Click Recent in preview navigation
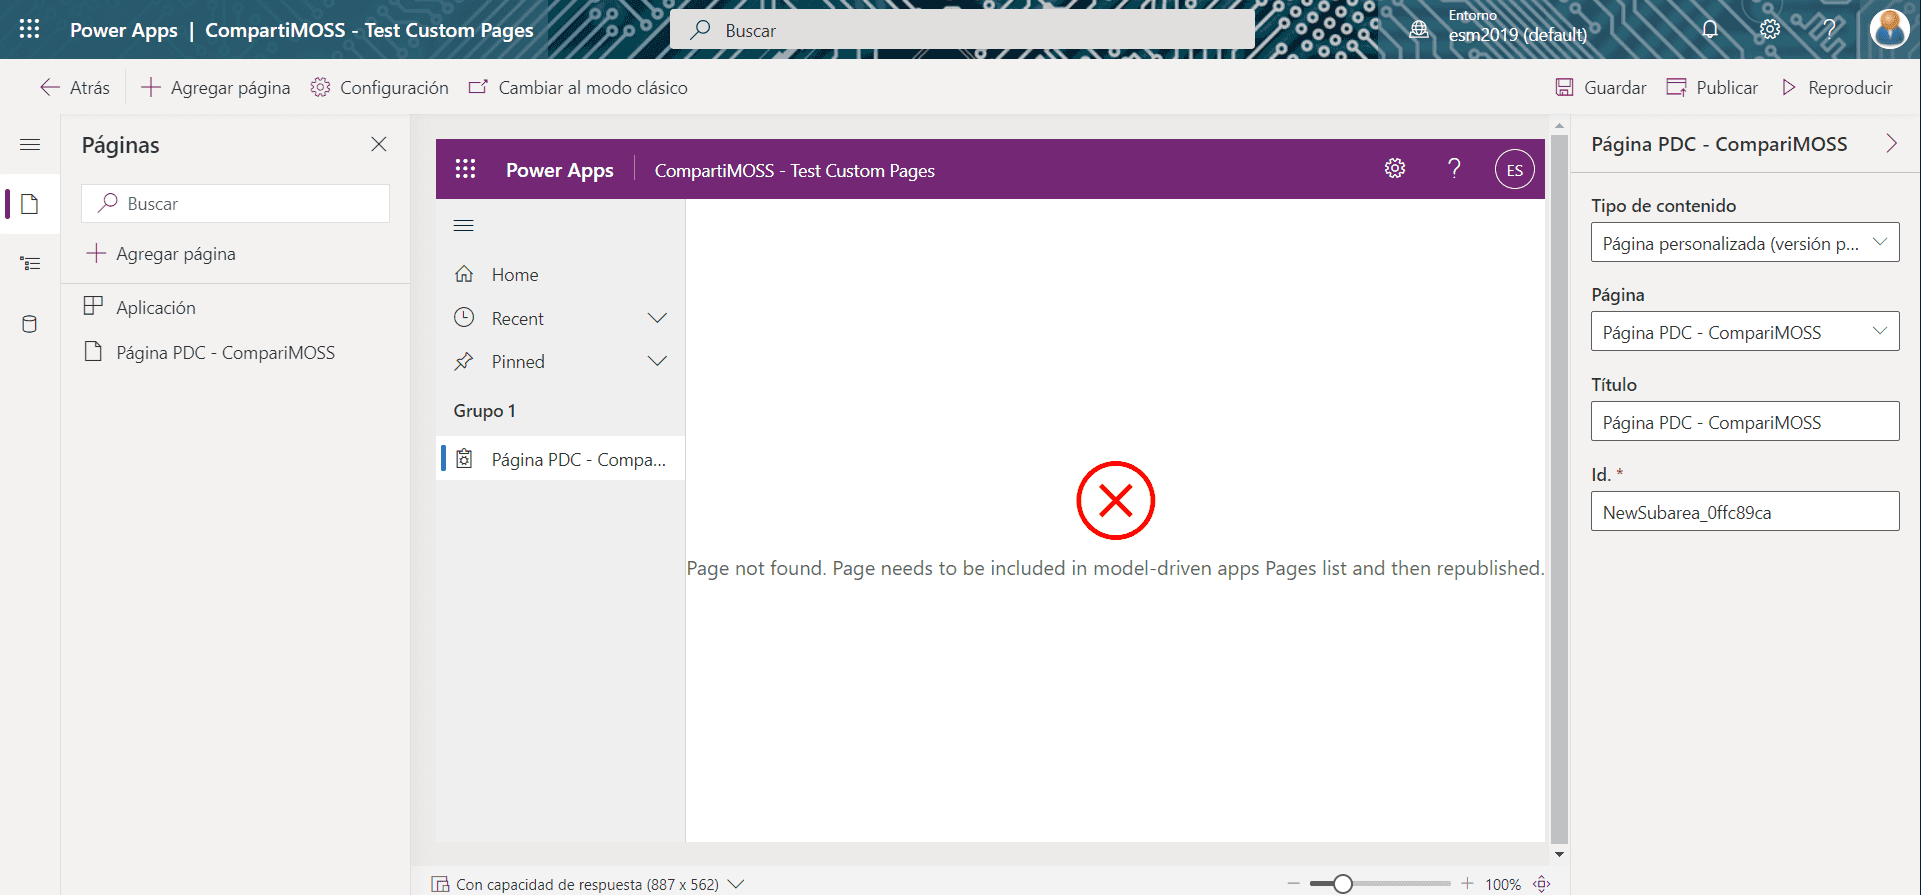1921x895 pixels. pos(517,319)
